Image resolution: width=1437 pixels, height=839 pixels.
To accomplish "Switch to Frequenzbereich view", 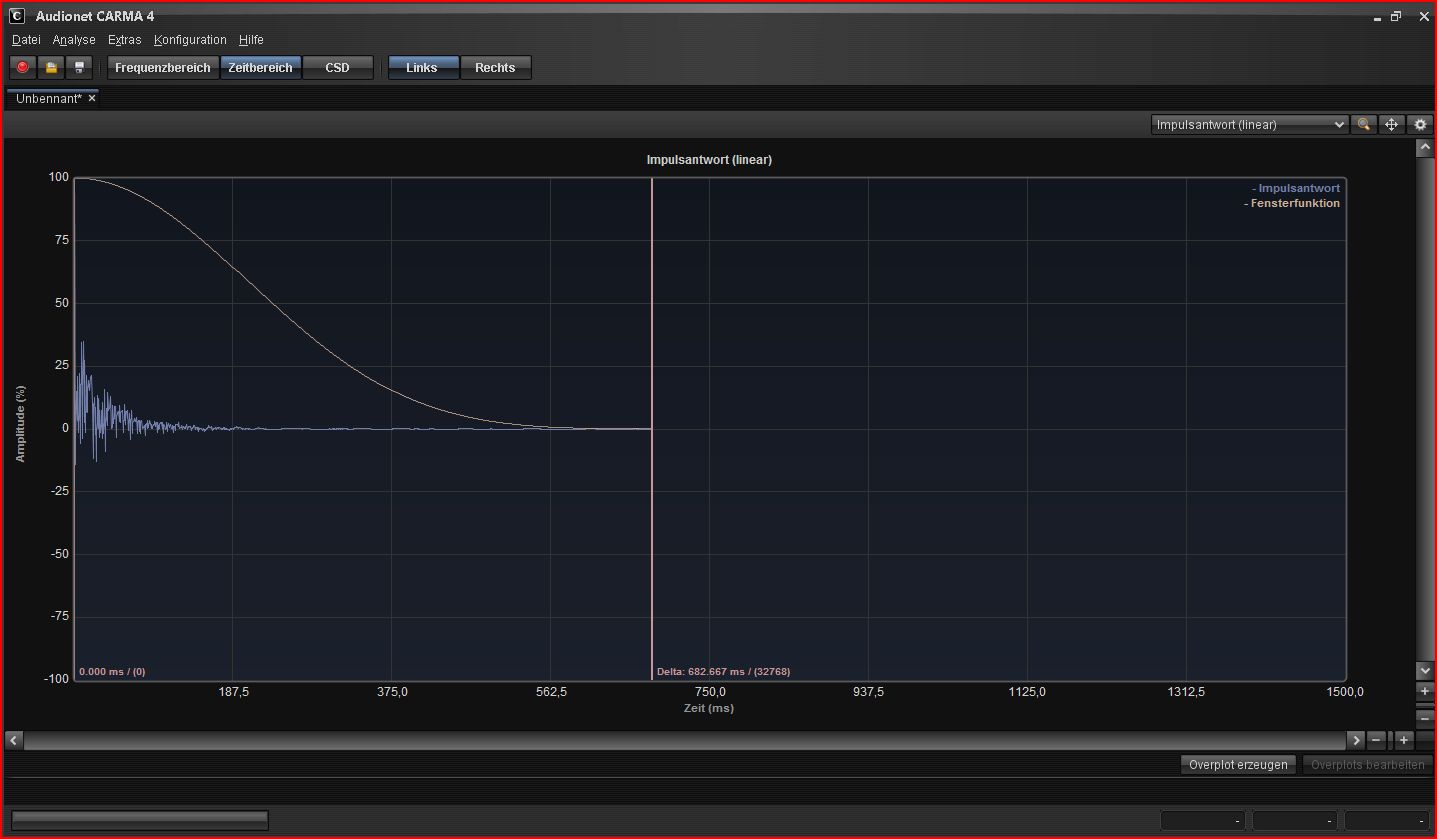I will [163, 68].
